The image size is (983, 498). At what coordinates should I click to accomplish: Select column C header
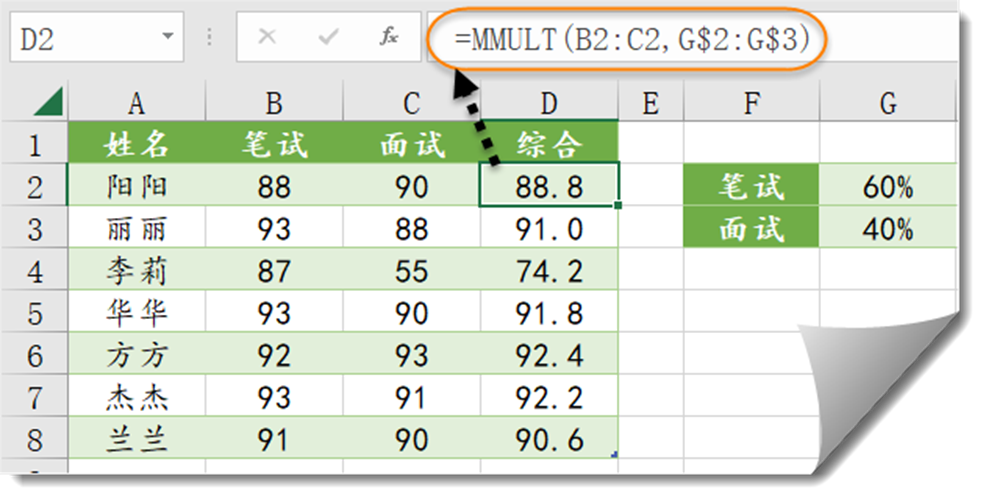coord(411,102)
